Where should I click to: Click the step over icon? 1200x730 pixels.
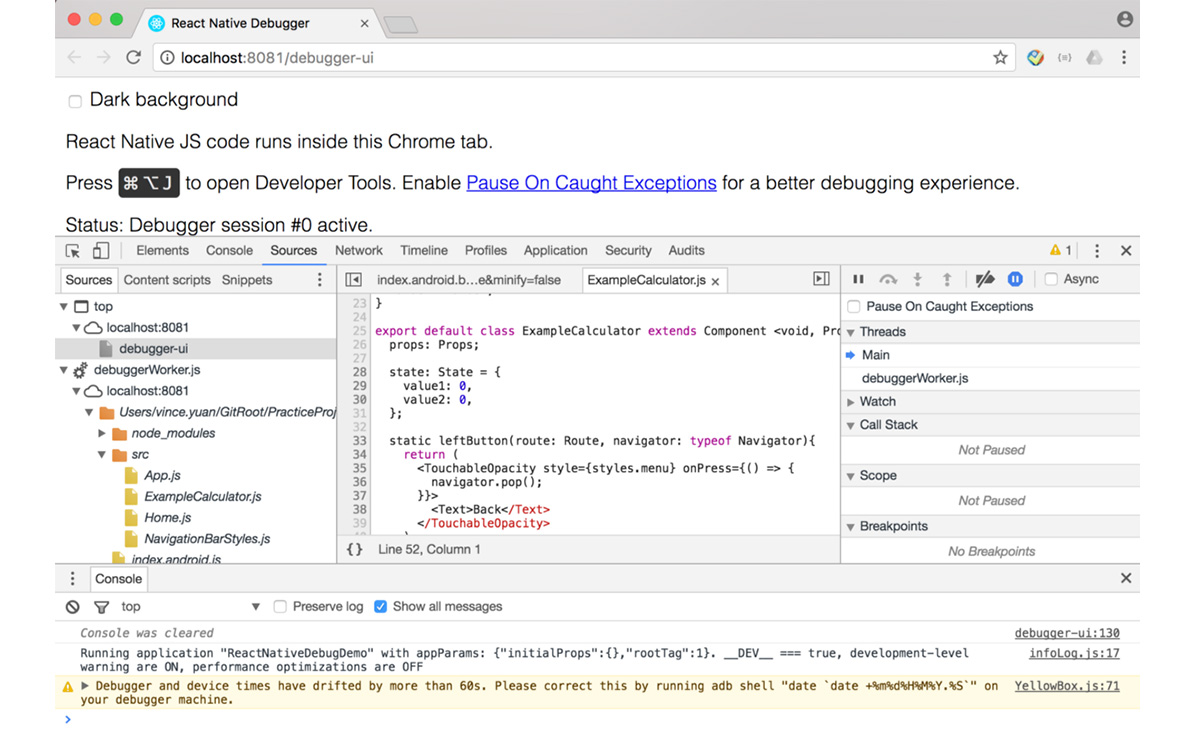coord(888,279)
